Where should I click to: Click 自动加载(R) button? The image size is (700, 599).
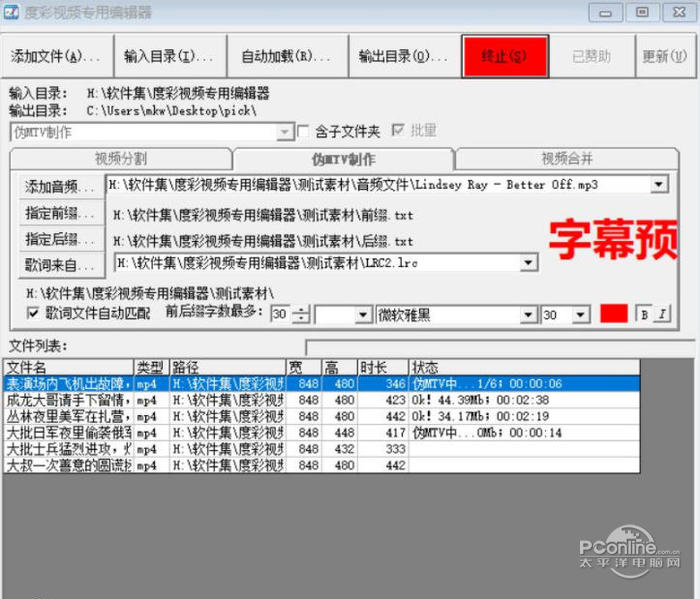pyautogui.click(x=288, y=56)
